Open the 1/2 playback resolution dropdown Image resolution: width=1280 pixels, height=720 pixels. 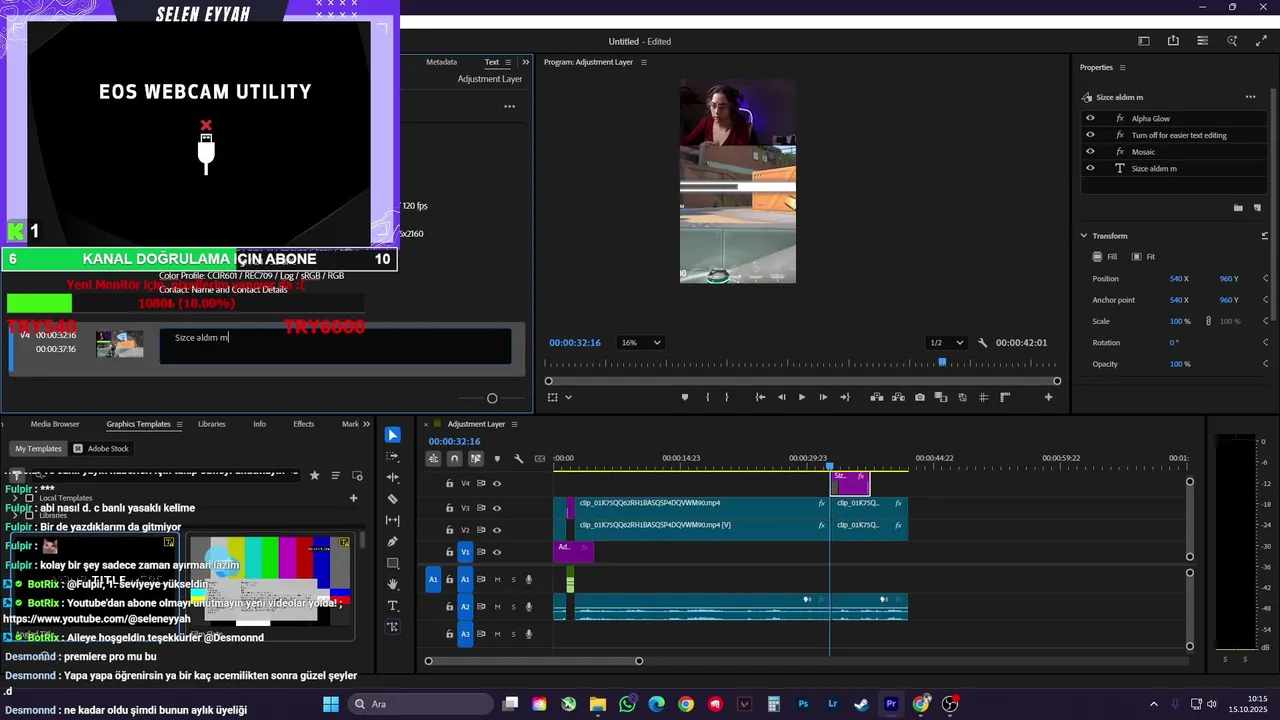(946, 343)
